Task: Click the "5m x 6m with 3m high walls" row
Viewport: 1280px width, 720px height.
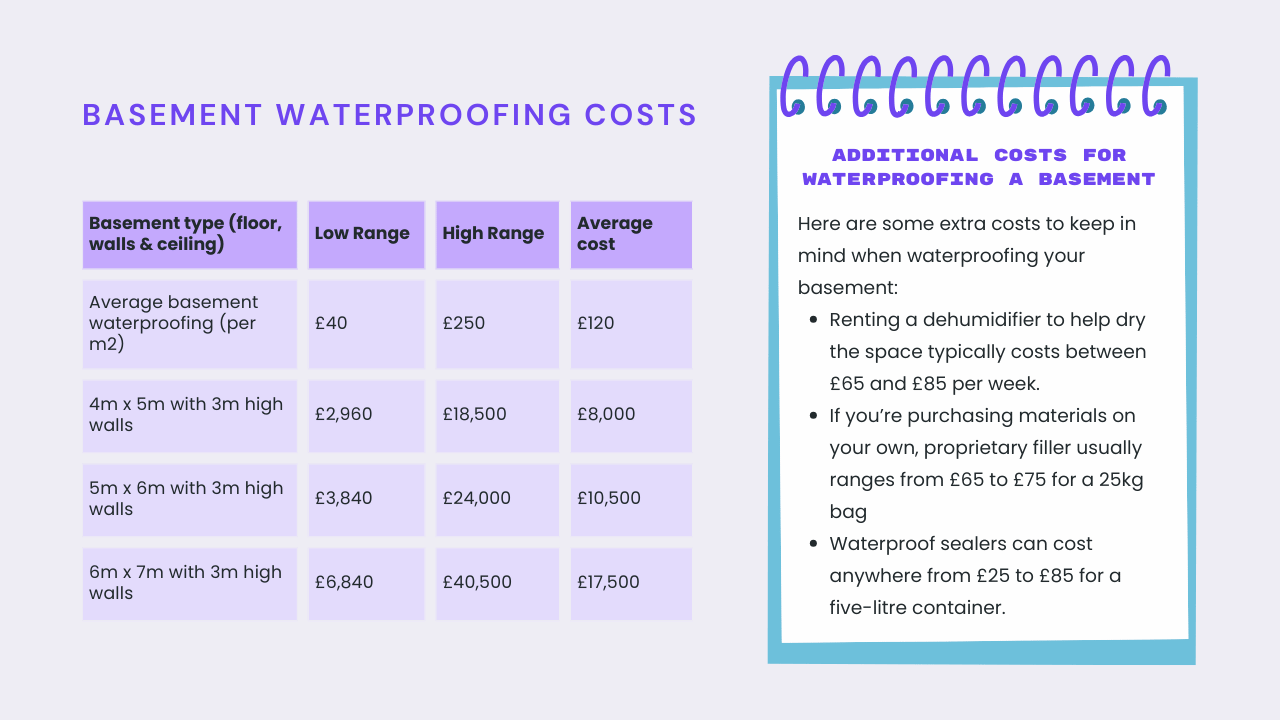Action: coord(190,498)
